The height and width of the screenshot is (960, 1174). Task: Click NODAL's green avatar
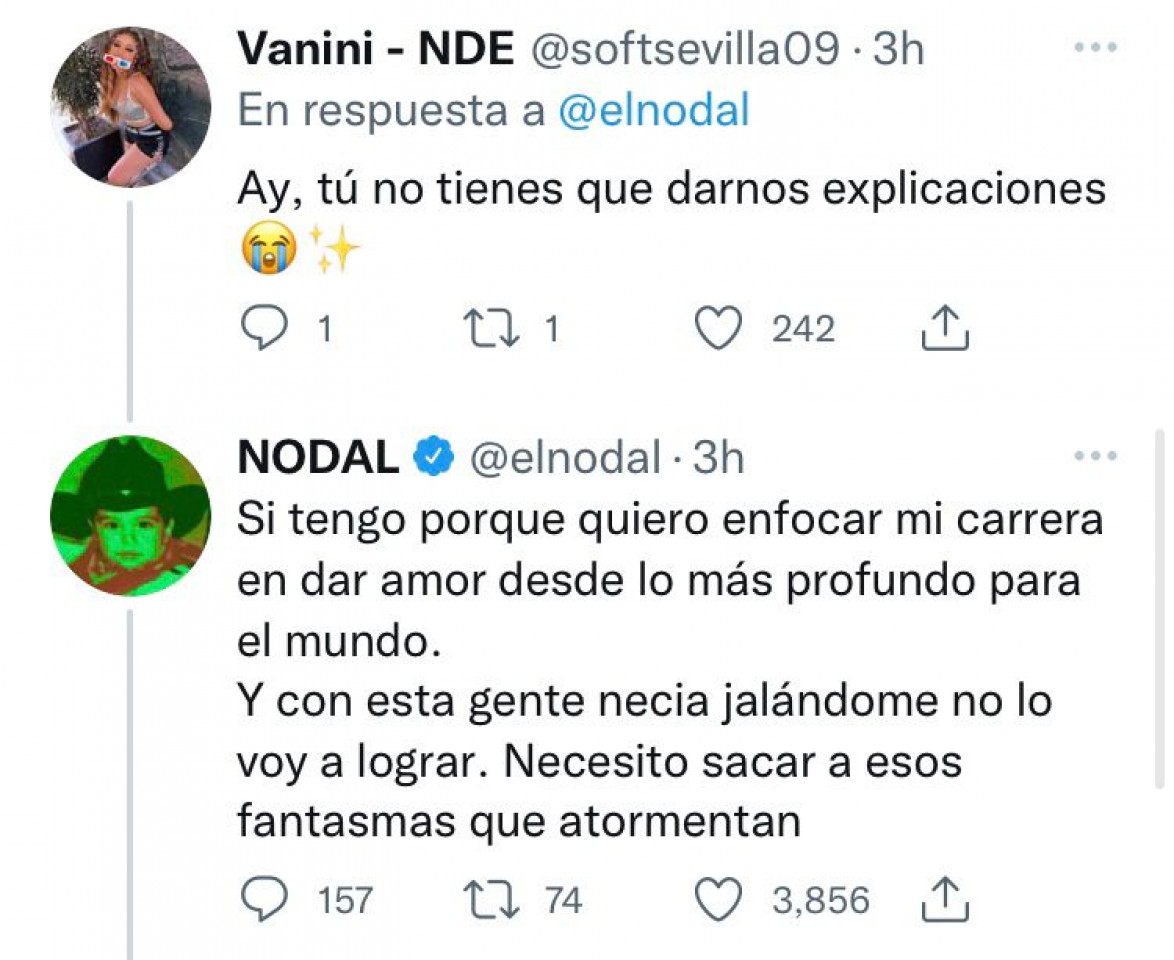[x=130, y=515]
